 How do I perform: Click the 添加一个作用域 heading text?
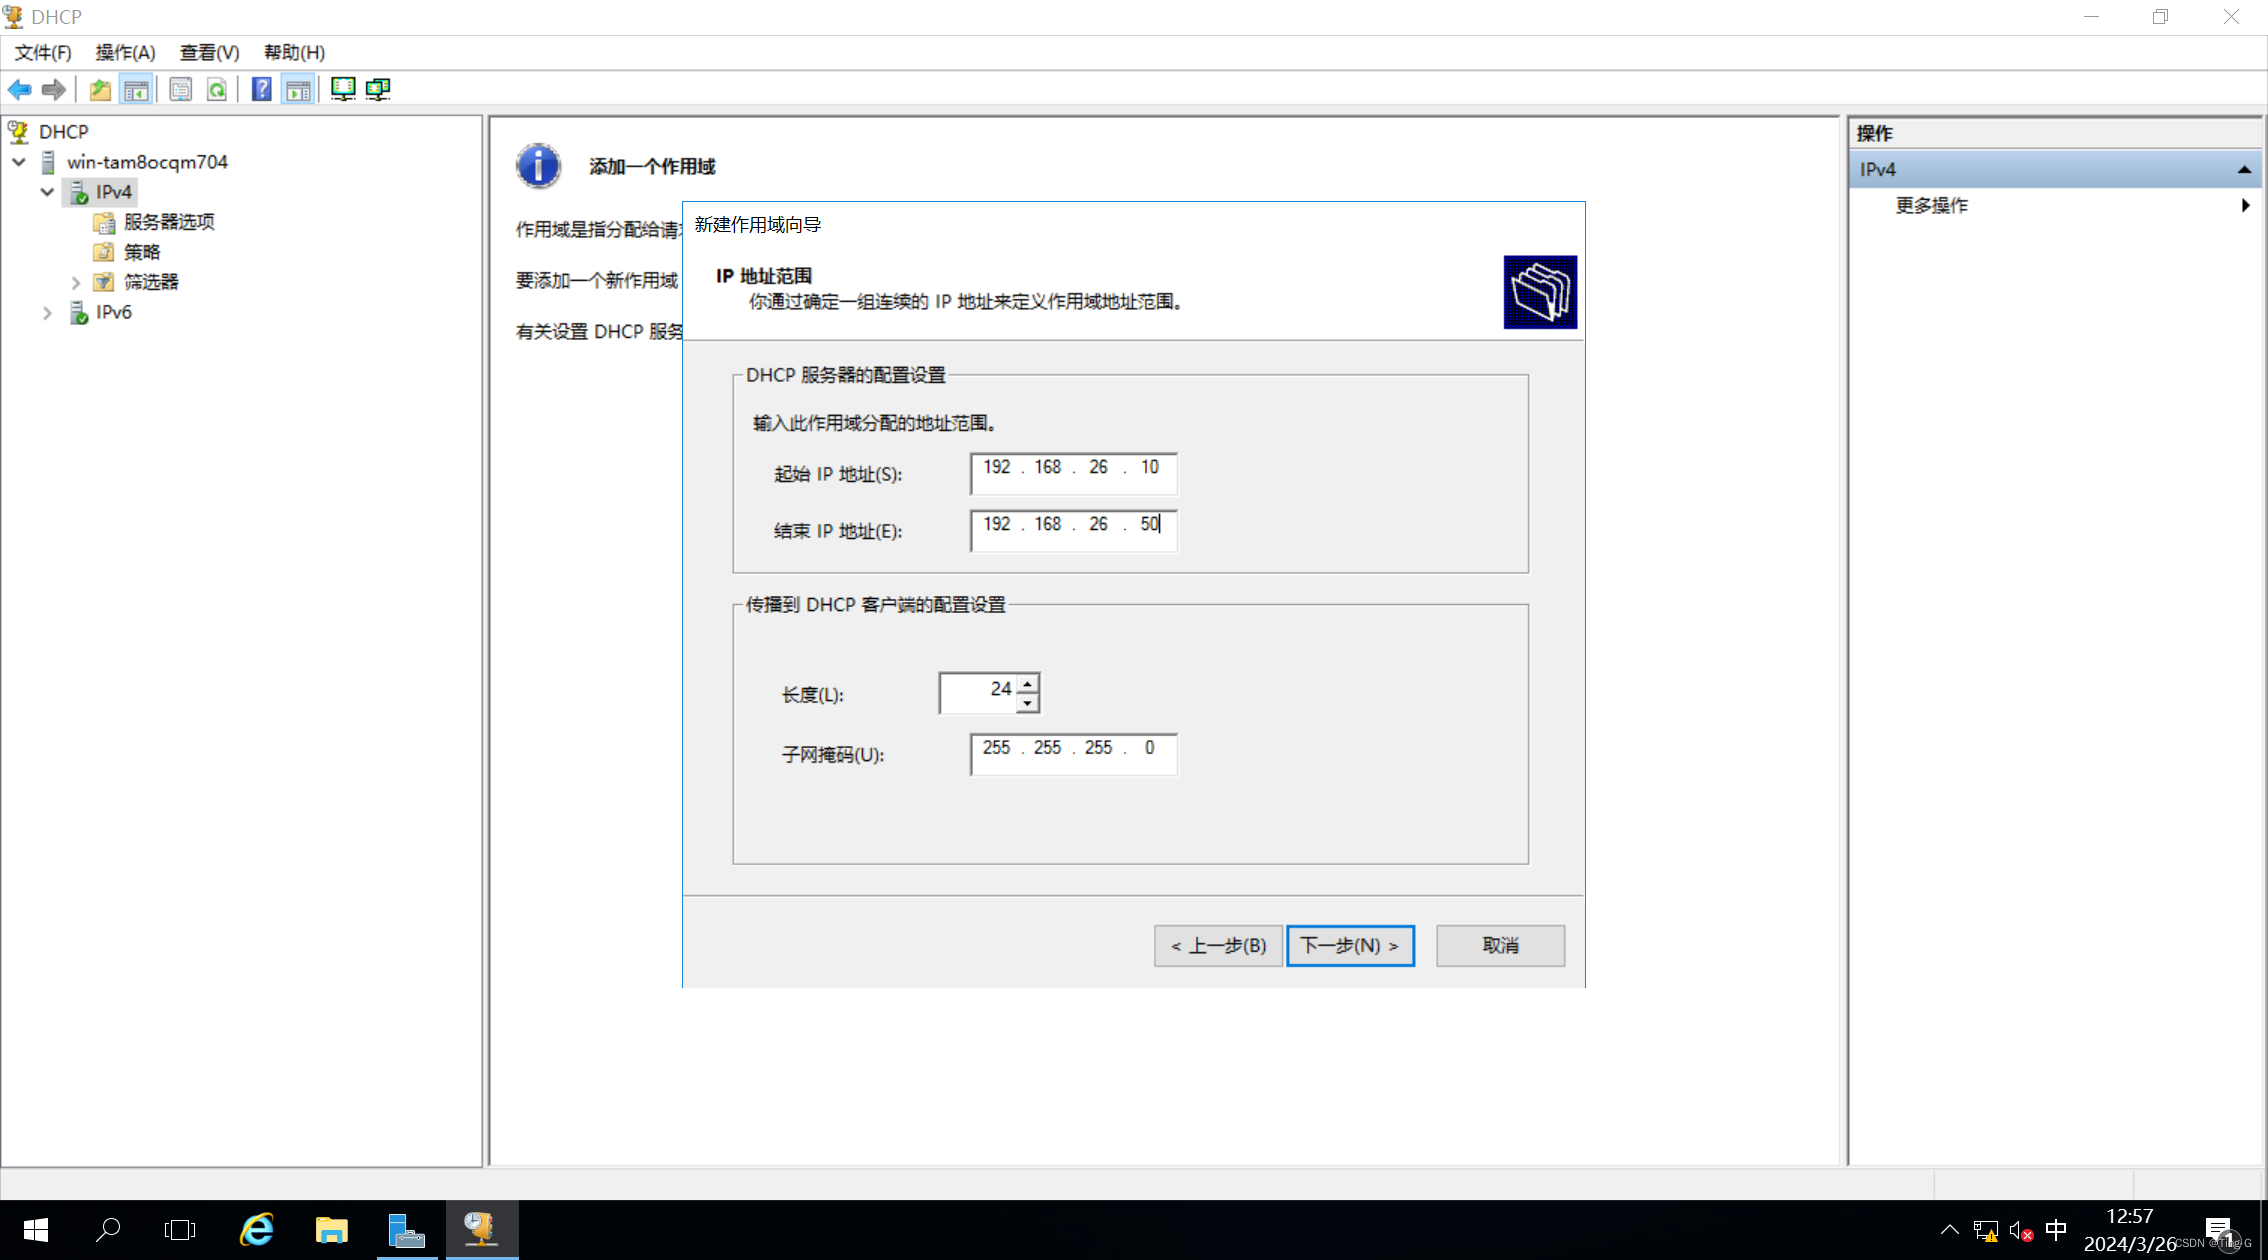coord(652,167)
